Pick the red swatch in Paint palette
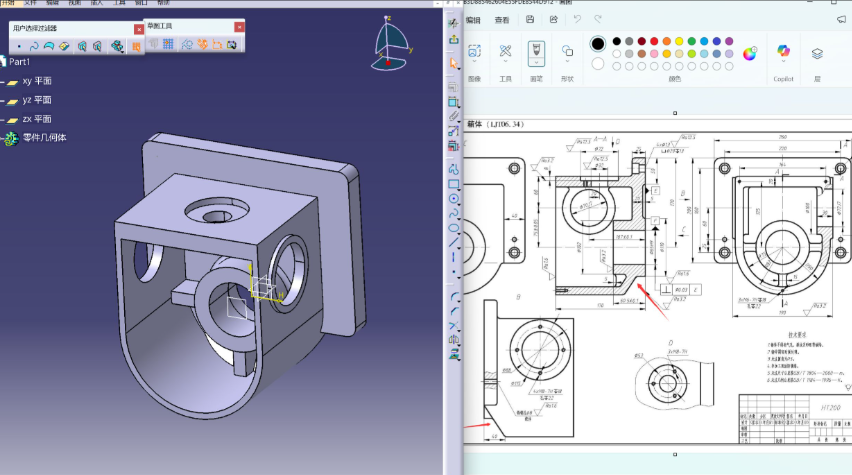Viewport: 852px width, 475px height. click(654, 41)
